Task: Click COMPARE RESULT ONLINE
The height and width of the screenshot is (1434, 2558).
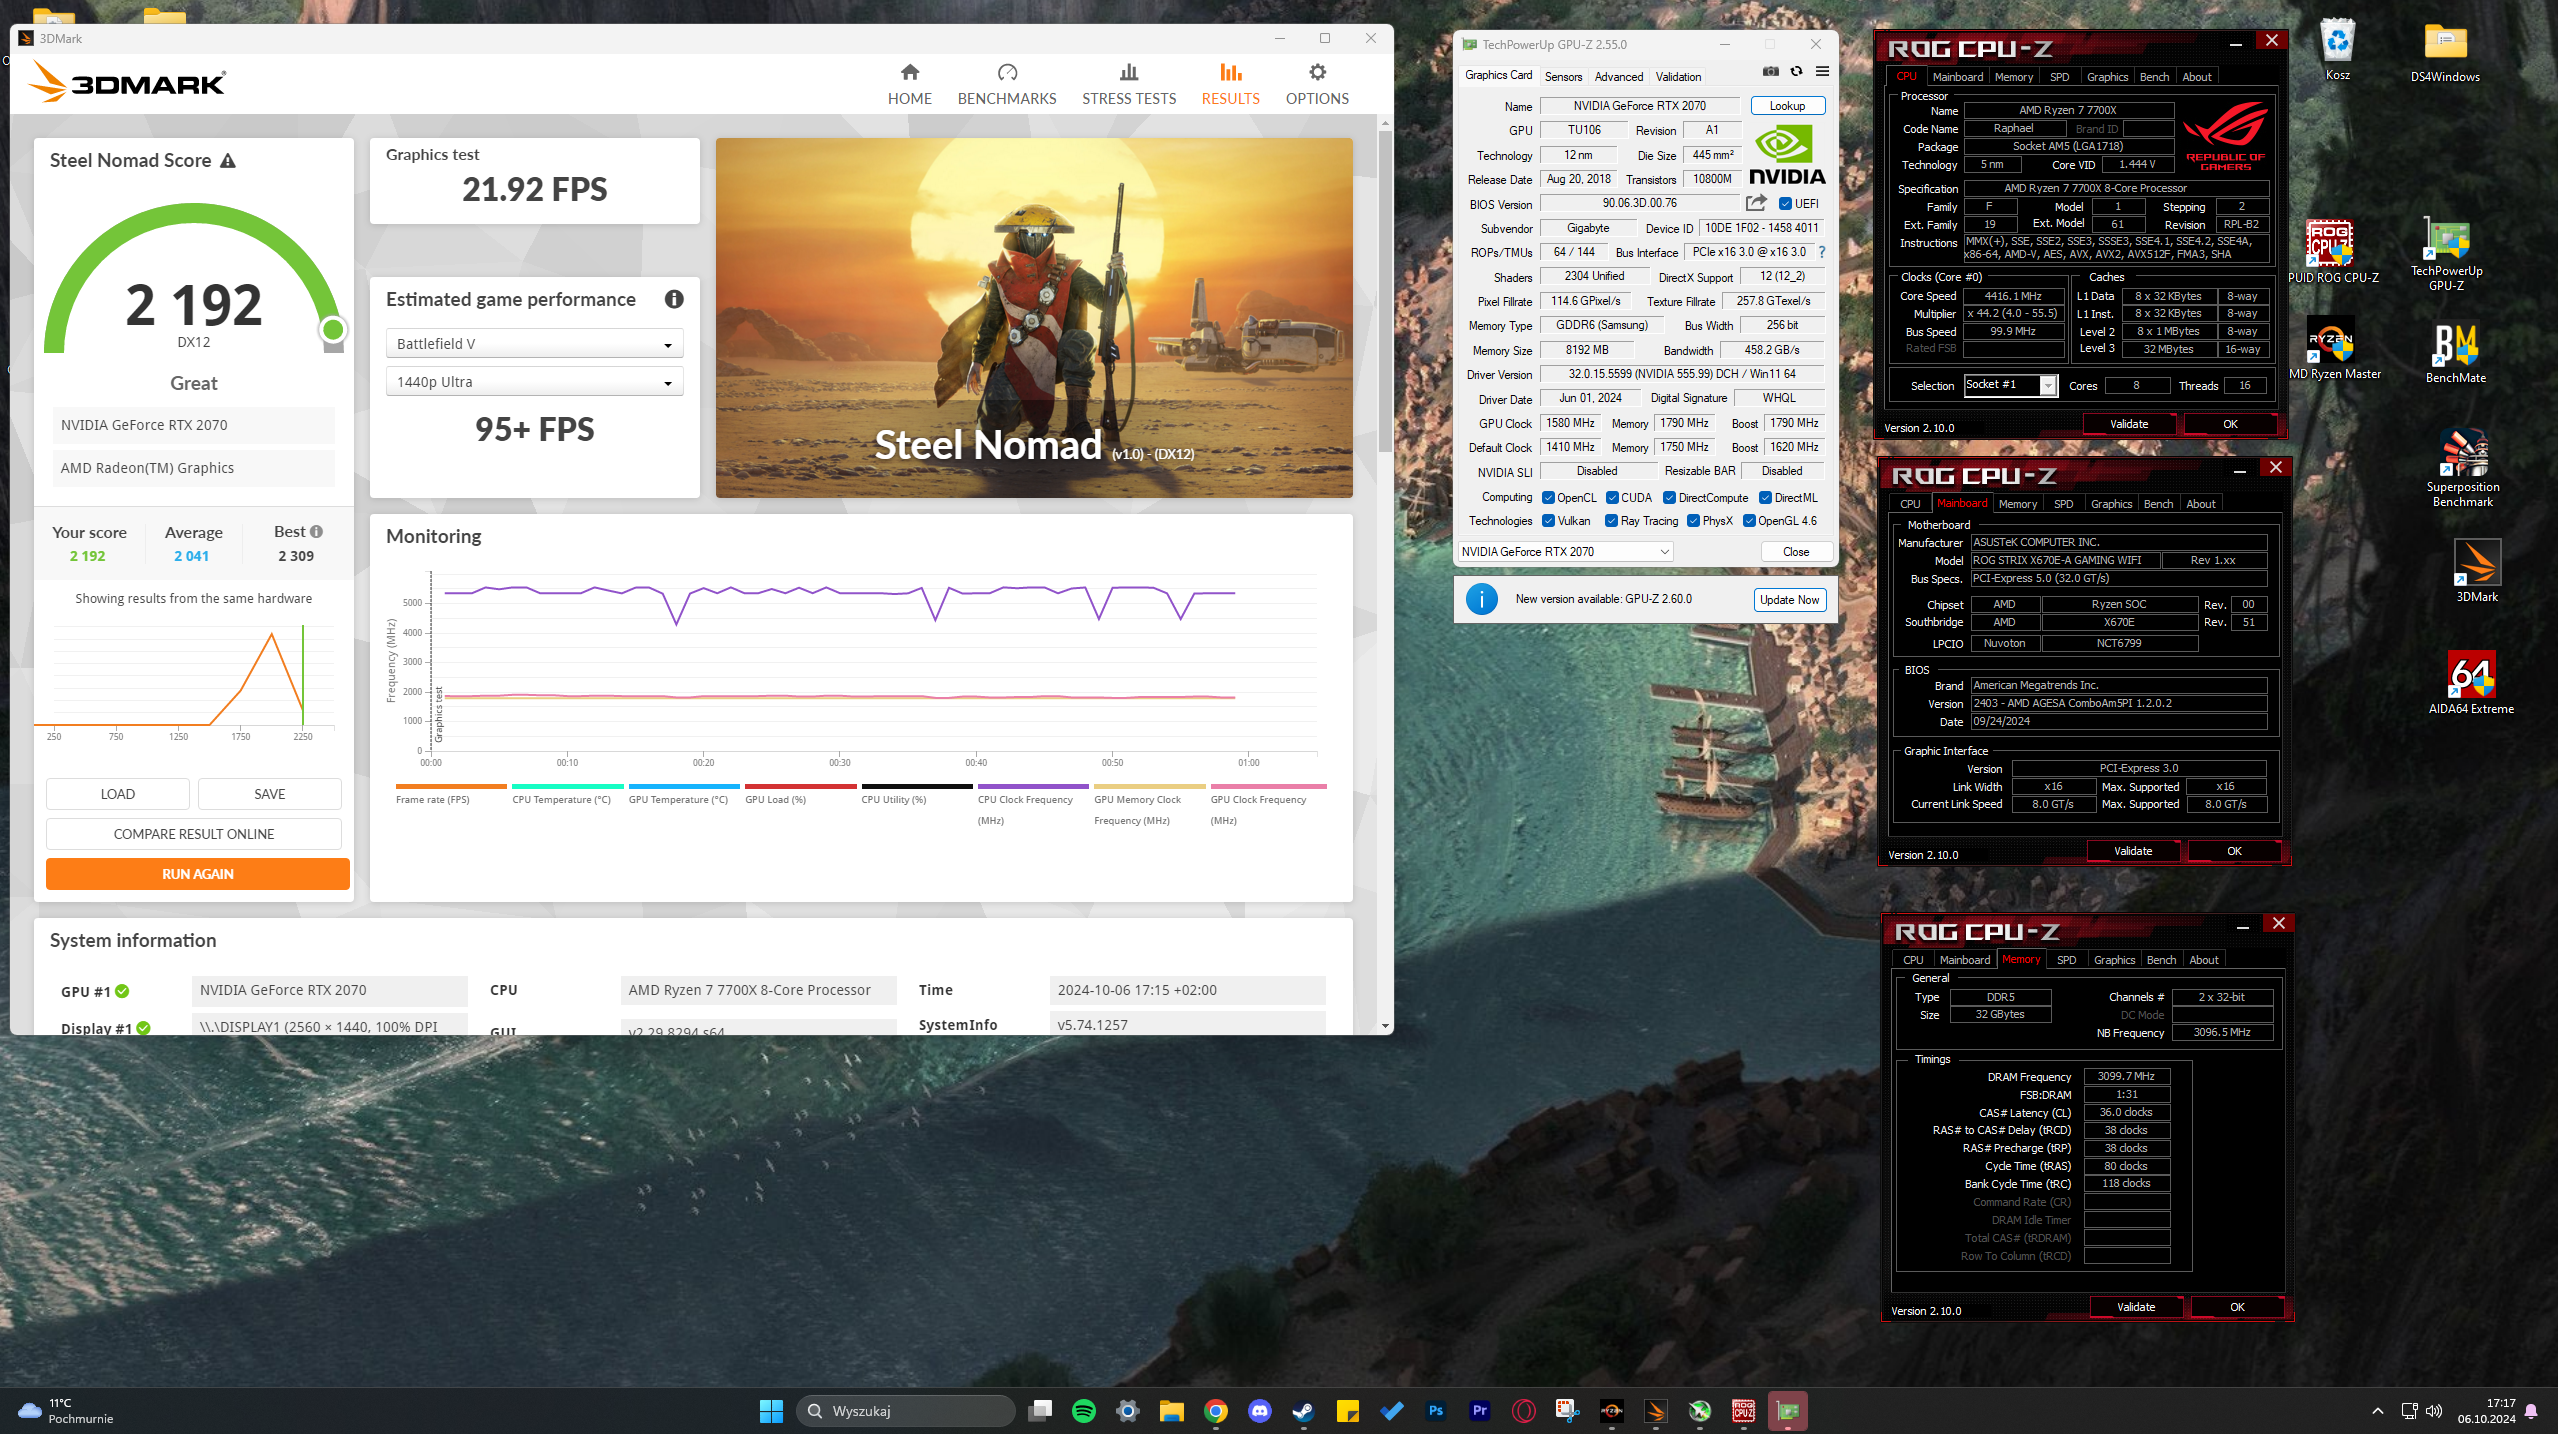Action: 193,834
